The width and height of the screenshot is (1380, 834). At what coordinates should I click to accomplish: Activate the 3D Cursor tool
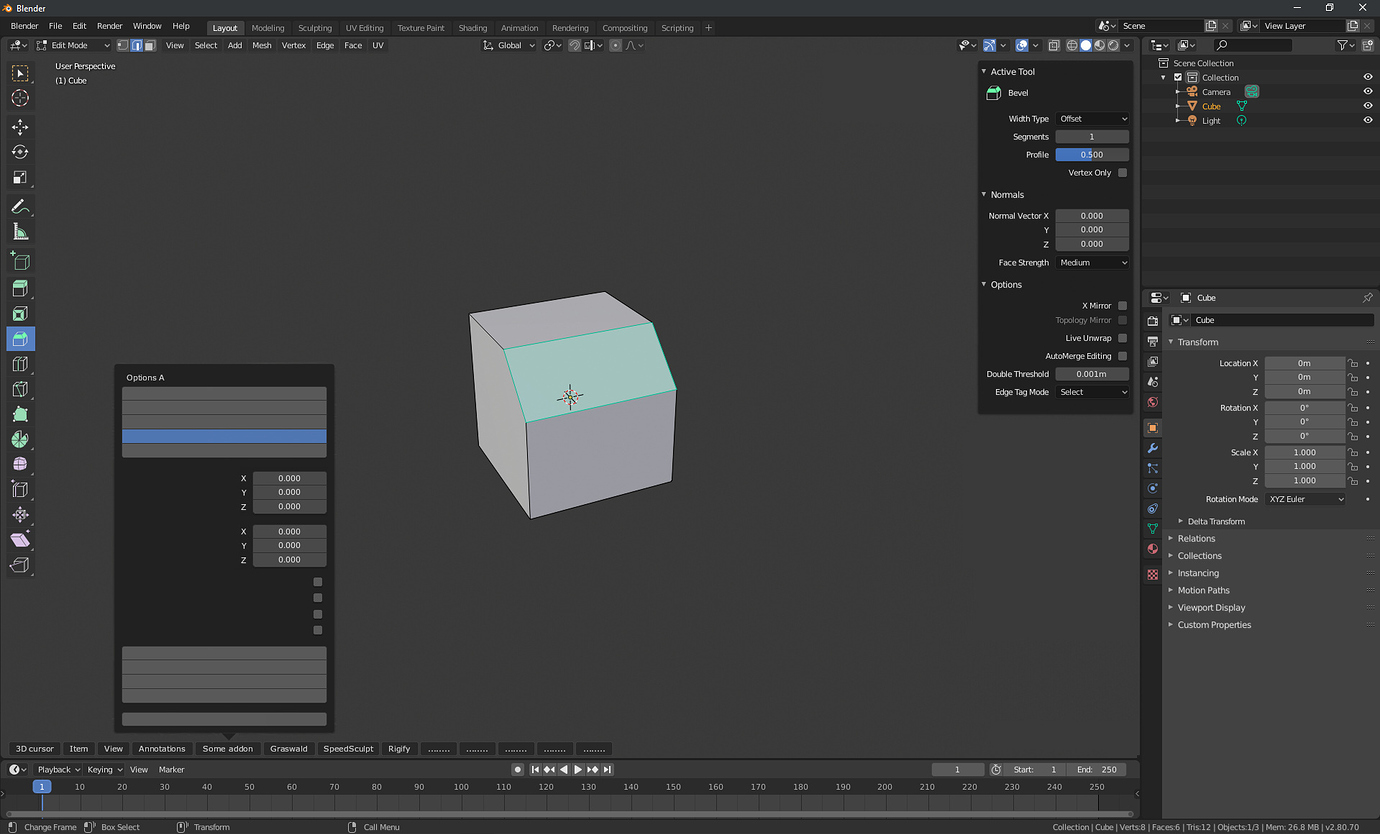[20, 98]
